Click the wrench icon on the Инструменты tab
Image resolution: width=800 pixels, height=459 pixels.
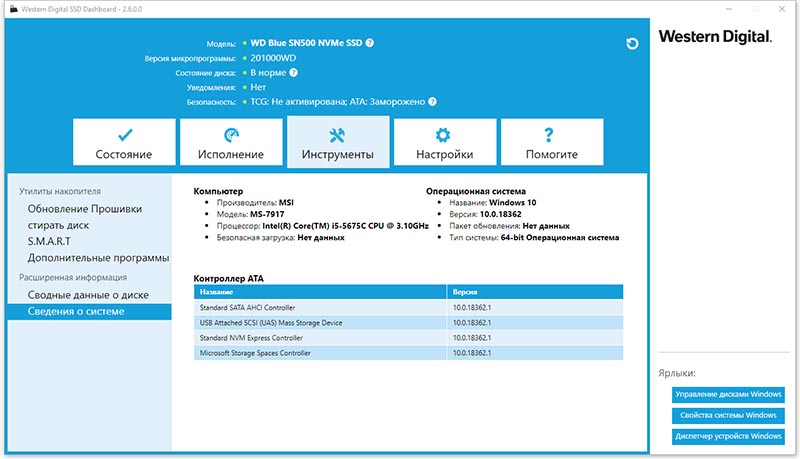(337, 135)
